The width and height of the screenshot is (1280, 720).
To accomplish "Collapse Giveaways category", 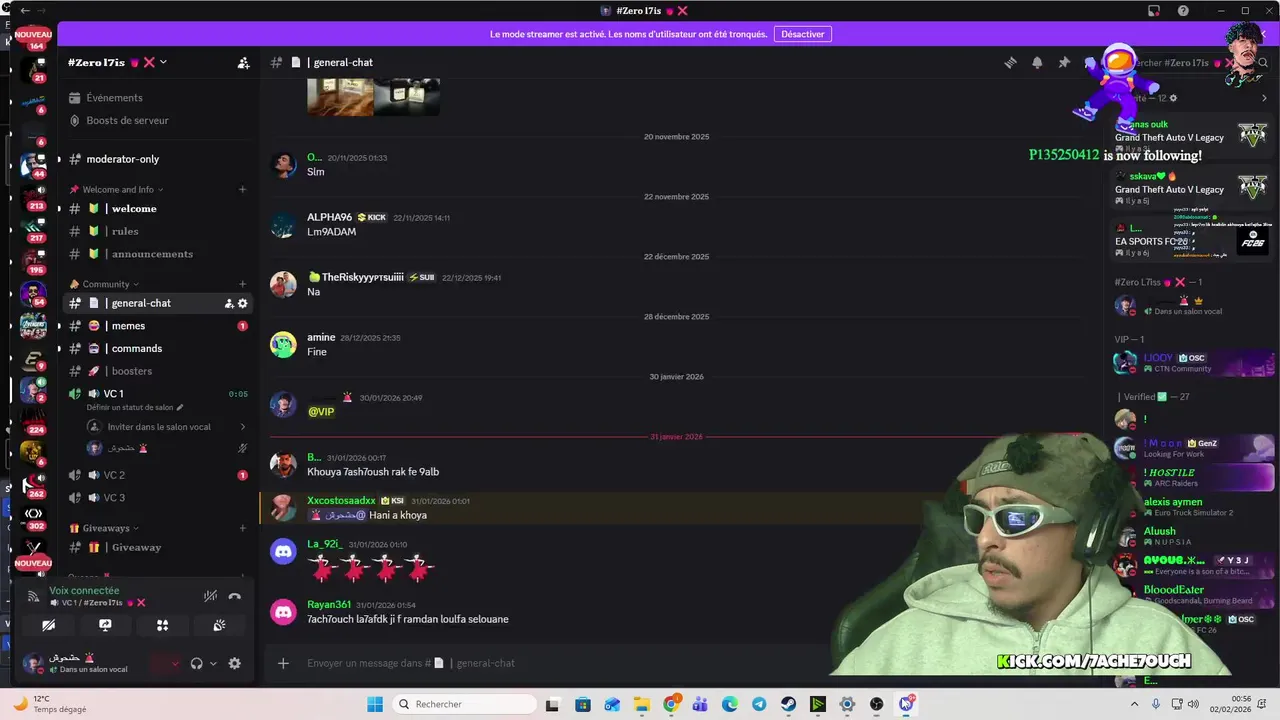I will click(104, 528).
